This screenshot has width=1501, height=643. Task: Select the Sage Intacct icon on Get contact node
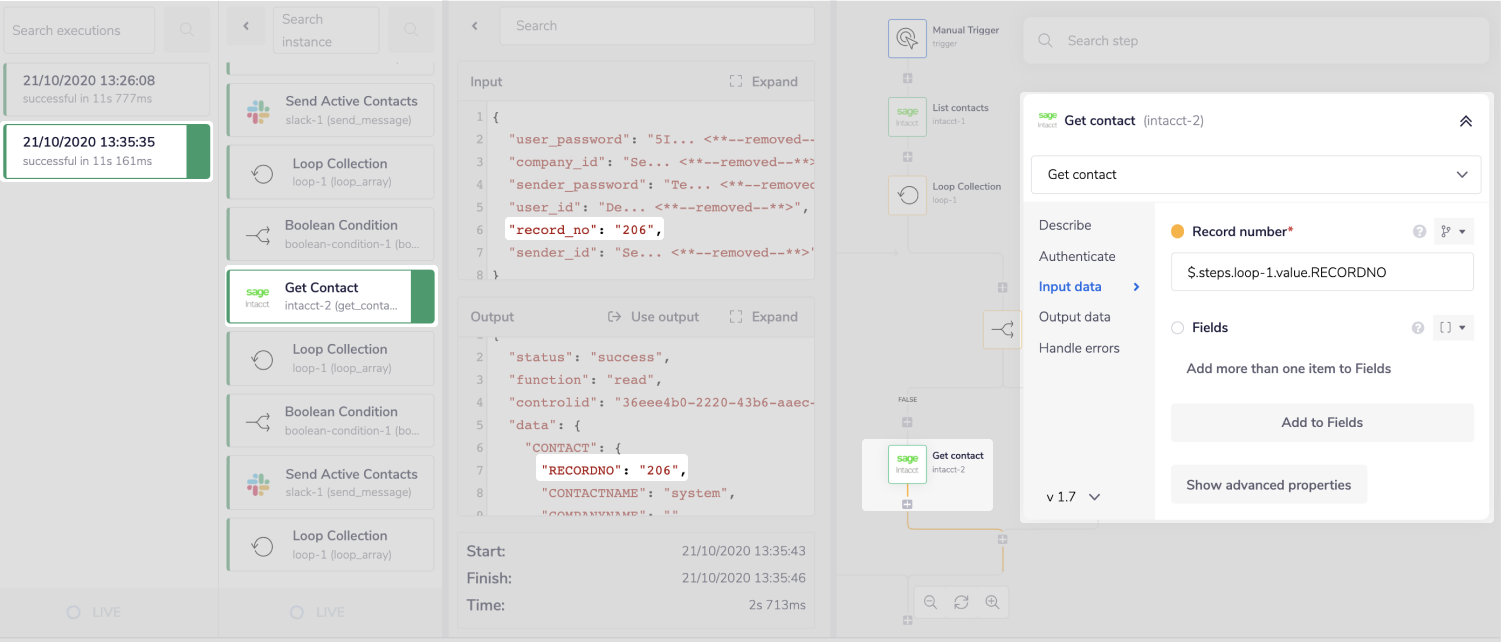pos(907,464)
